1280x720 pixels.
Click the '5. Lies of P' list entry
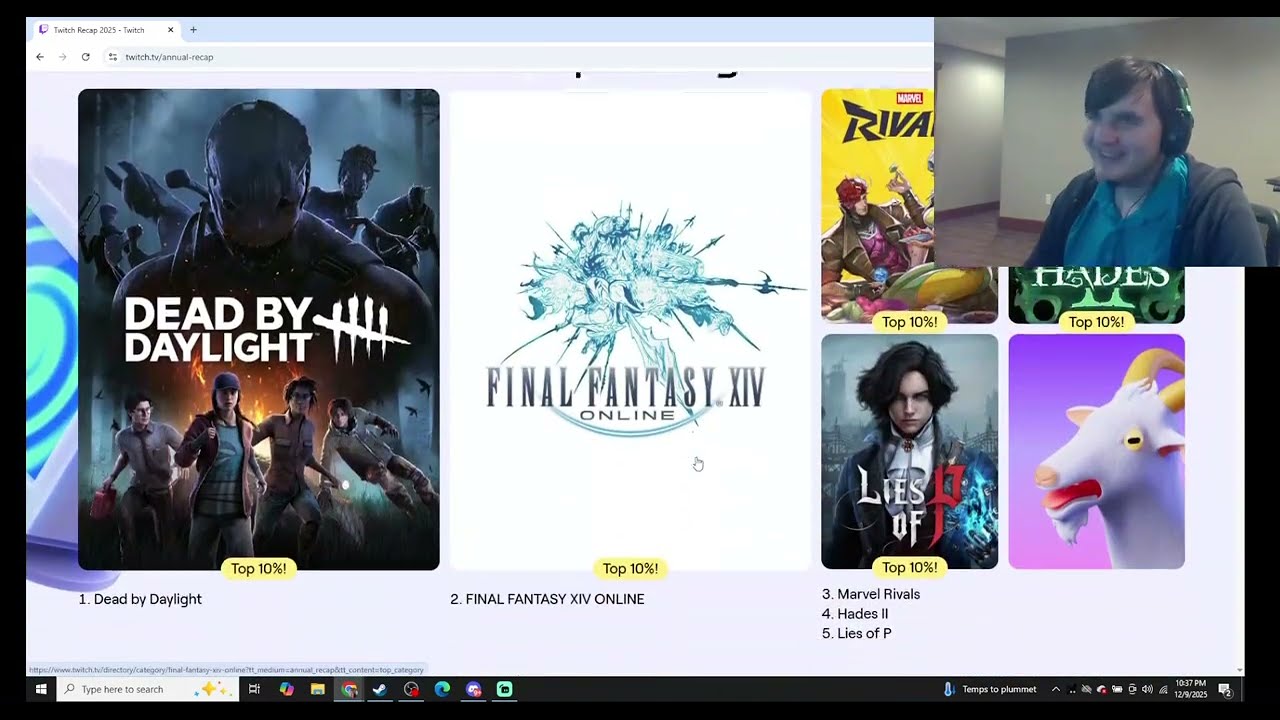857,633
